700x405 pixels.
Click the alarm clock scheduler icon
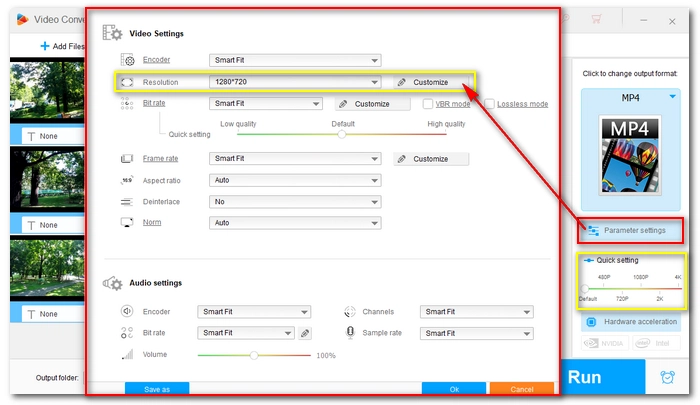click(x=667, y=377)
